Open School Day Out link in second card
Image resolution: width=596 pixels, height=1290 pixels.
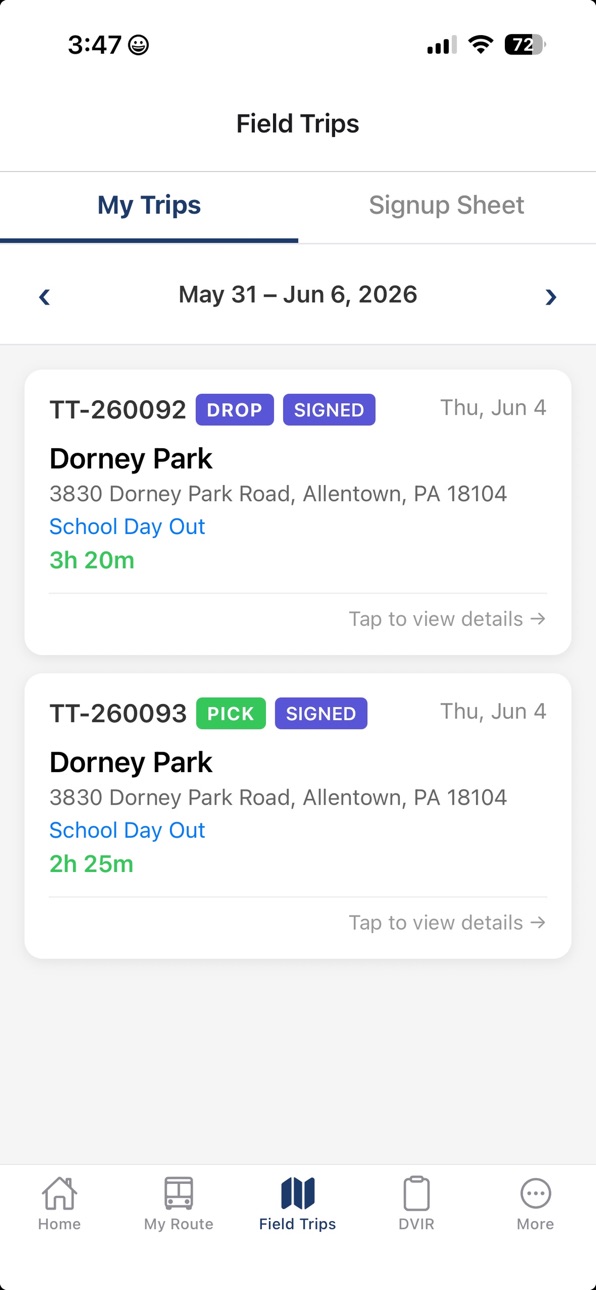[127, 831]
